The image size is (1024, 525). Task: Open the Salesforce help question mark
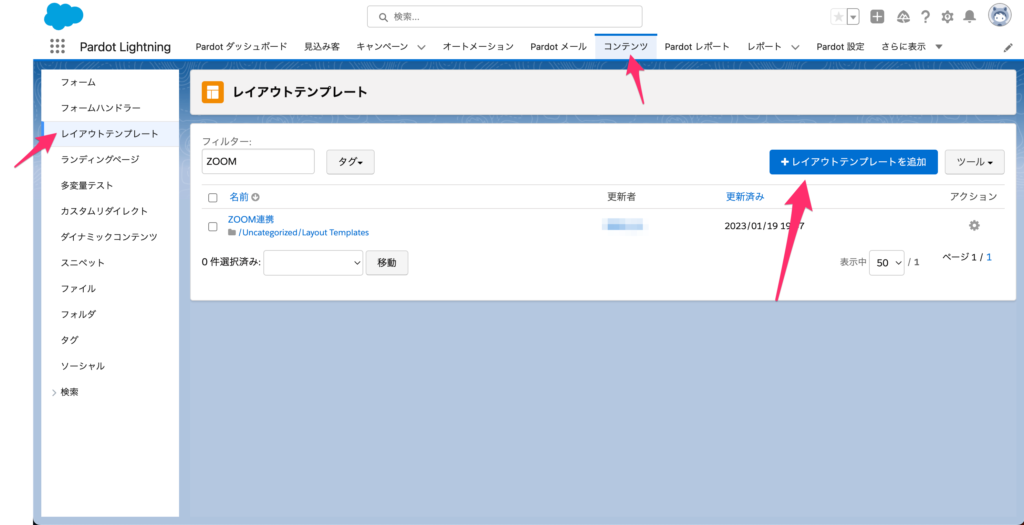pyautogui.click(x=925, y=17)
